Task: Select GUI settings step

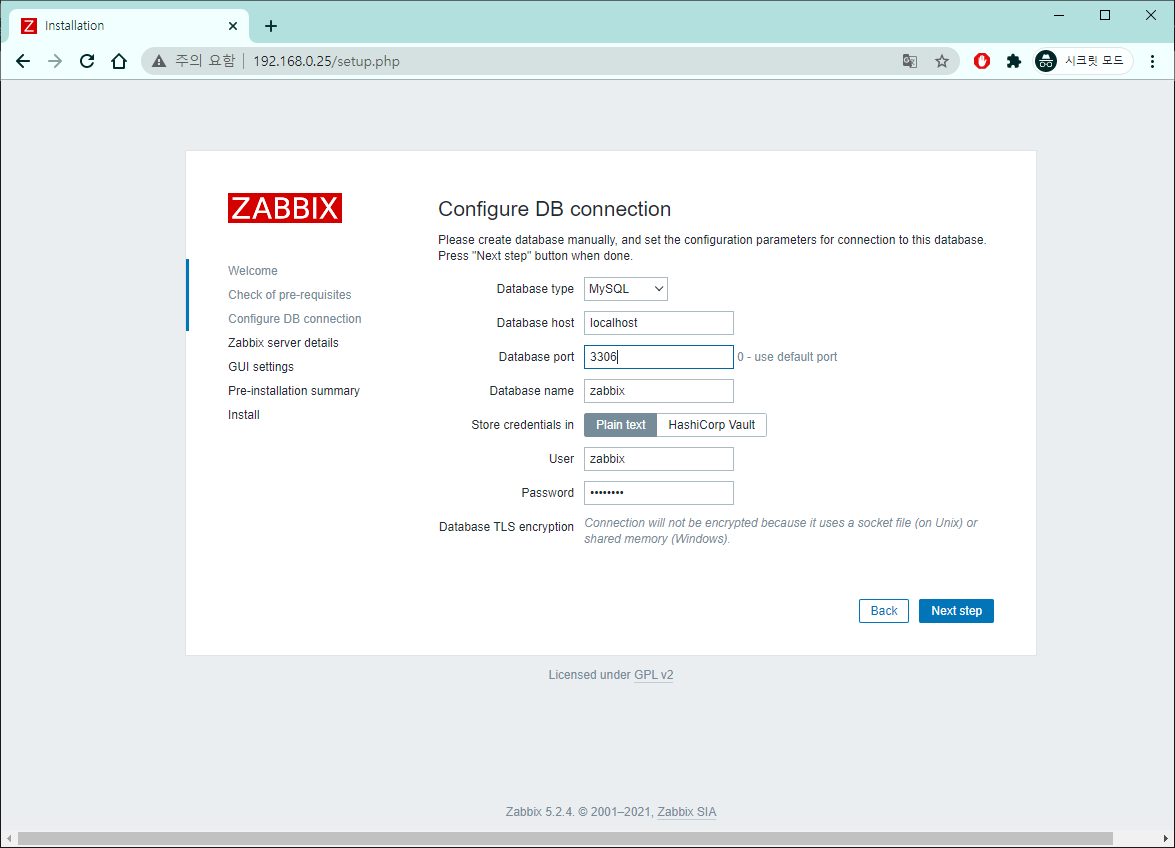Action: (261, 367)
